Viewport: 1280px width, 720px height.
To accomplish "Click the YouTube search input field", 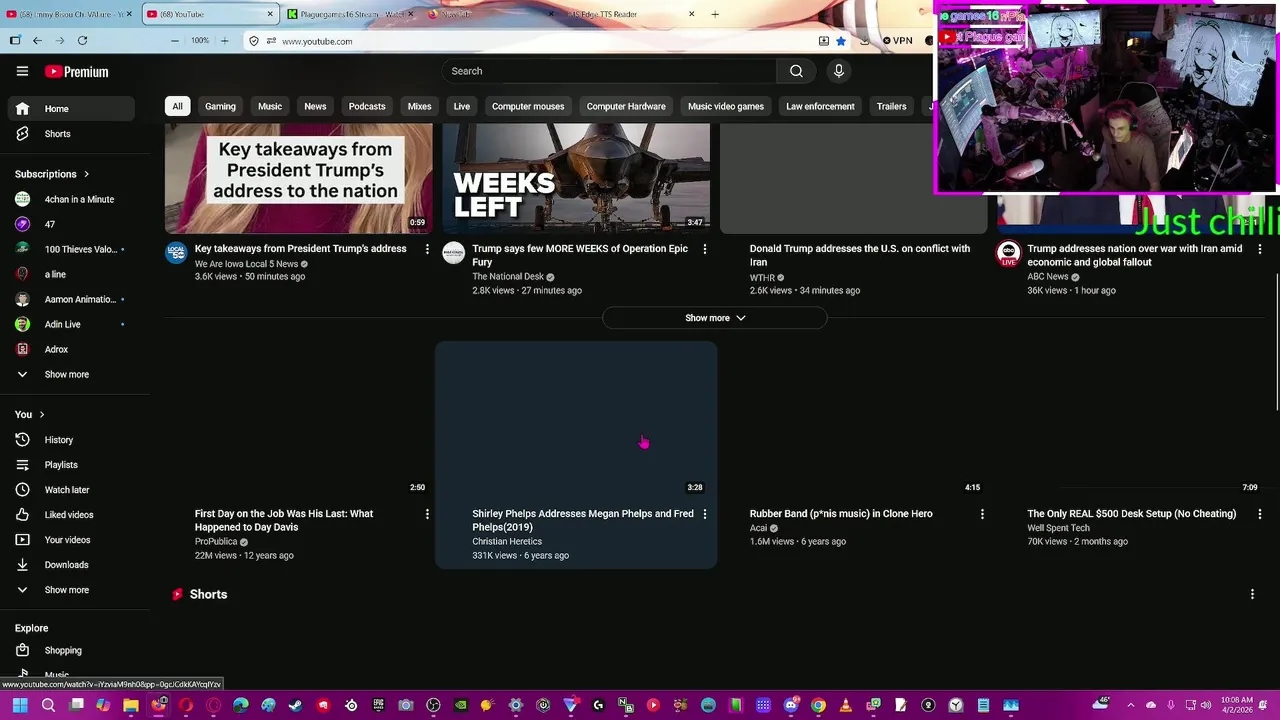I will 609,71.
